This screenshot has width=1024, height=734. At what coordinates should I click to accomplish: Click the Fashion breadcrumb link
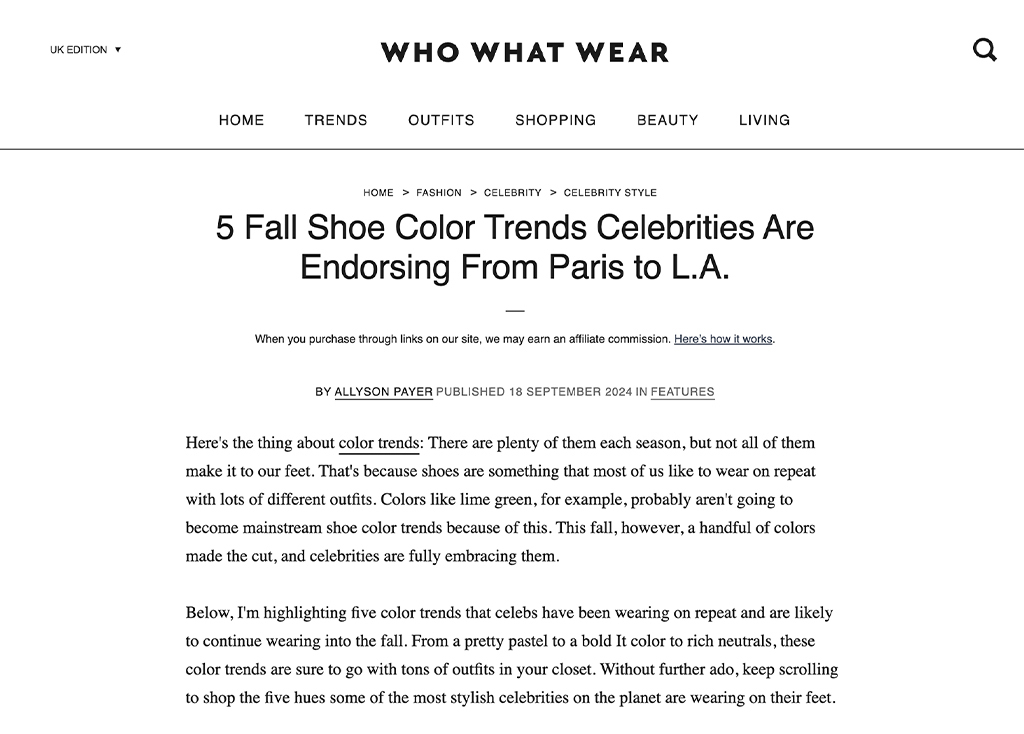click(x=439, y=193)
